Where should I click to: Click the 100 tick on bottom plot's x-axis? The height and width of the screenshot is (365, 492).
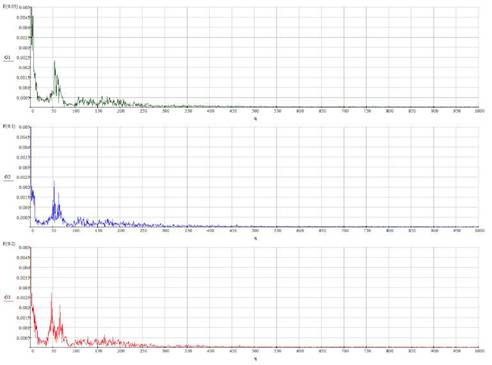76,351
